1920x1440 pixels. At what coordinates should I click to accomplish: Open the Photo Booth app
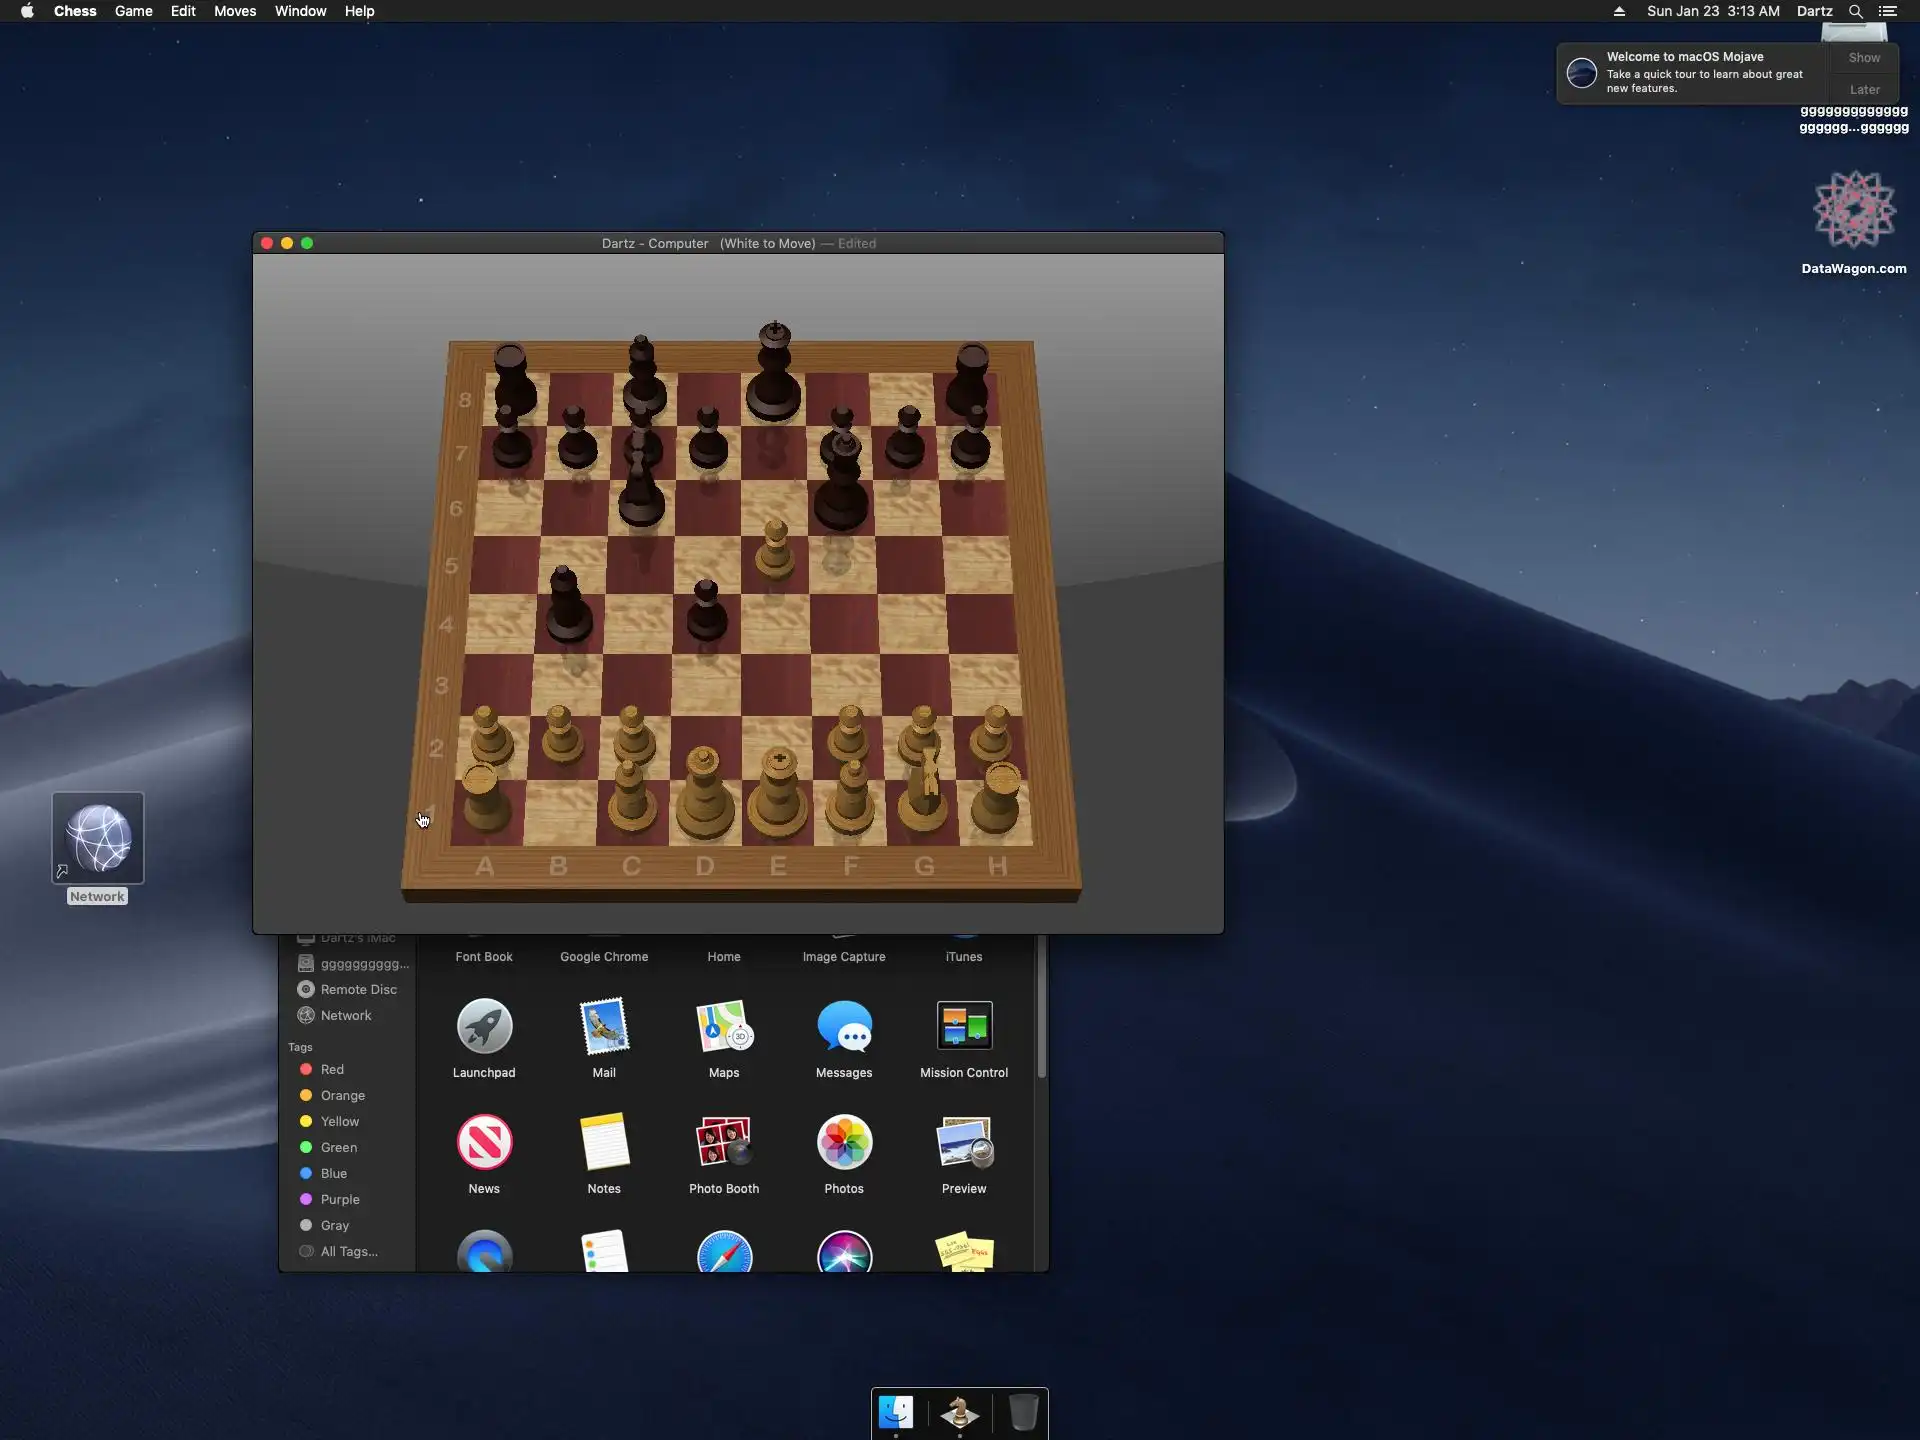[x=724, y=1143]
